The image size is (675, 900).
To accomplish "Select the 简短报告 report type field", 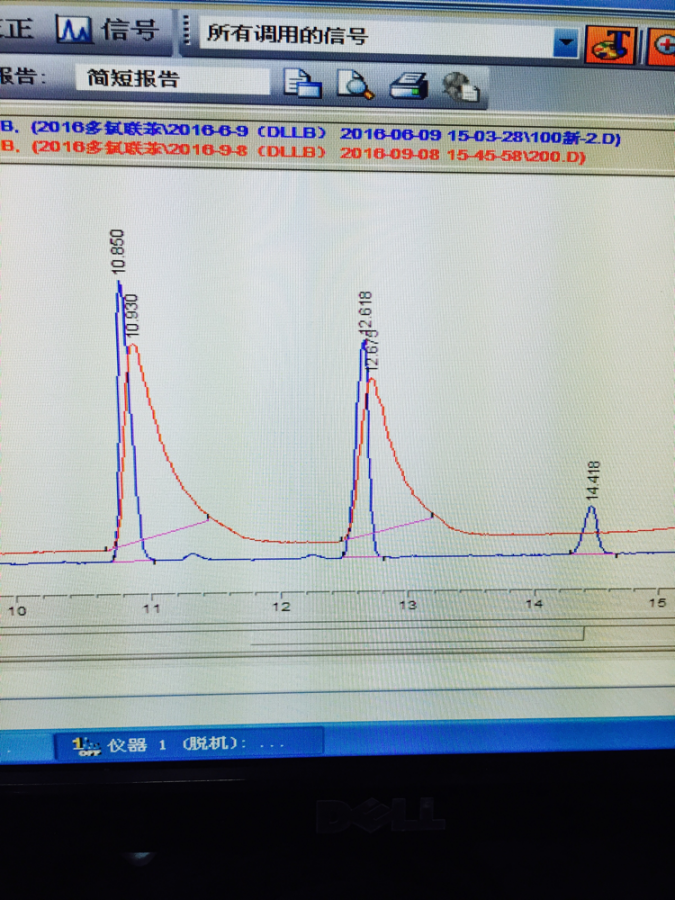I will coord(172,78).
